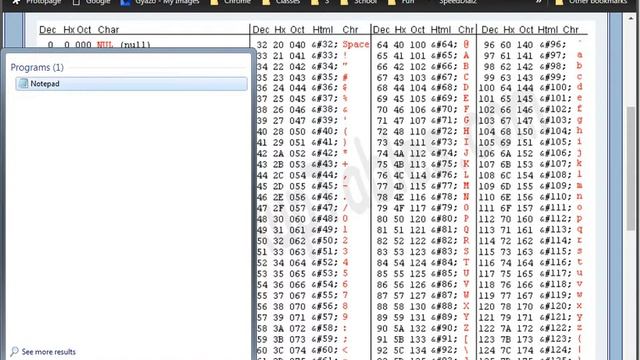Expand the bookmarks bar overflow chevron

pos(539,2)
